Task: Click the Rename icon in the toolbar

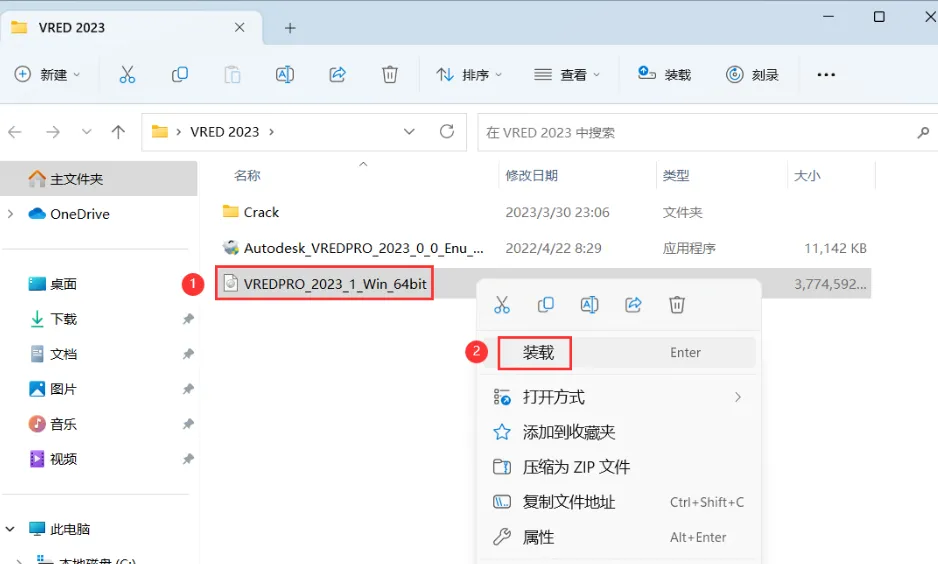Action: pyautogui.click(x=285, y=75)
